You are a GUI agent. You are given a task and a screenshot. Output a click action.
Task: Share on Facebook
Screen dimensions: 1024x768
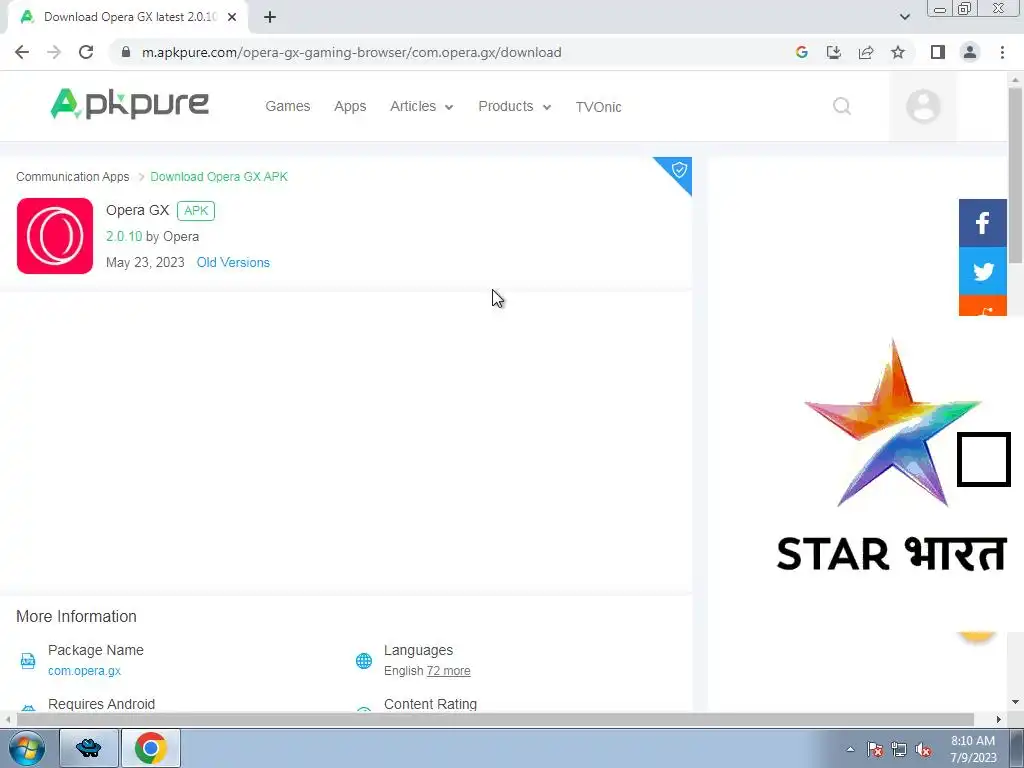[983, 223]
